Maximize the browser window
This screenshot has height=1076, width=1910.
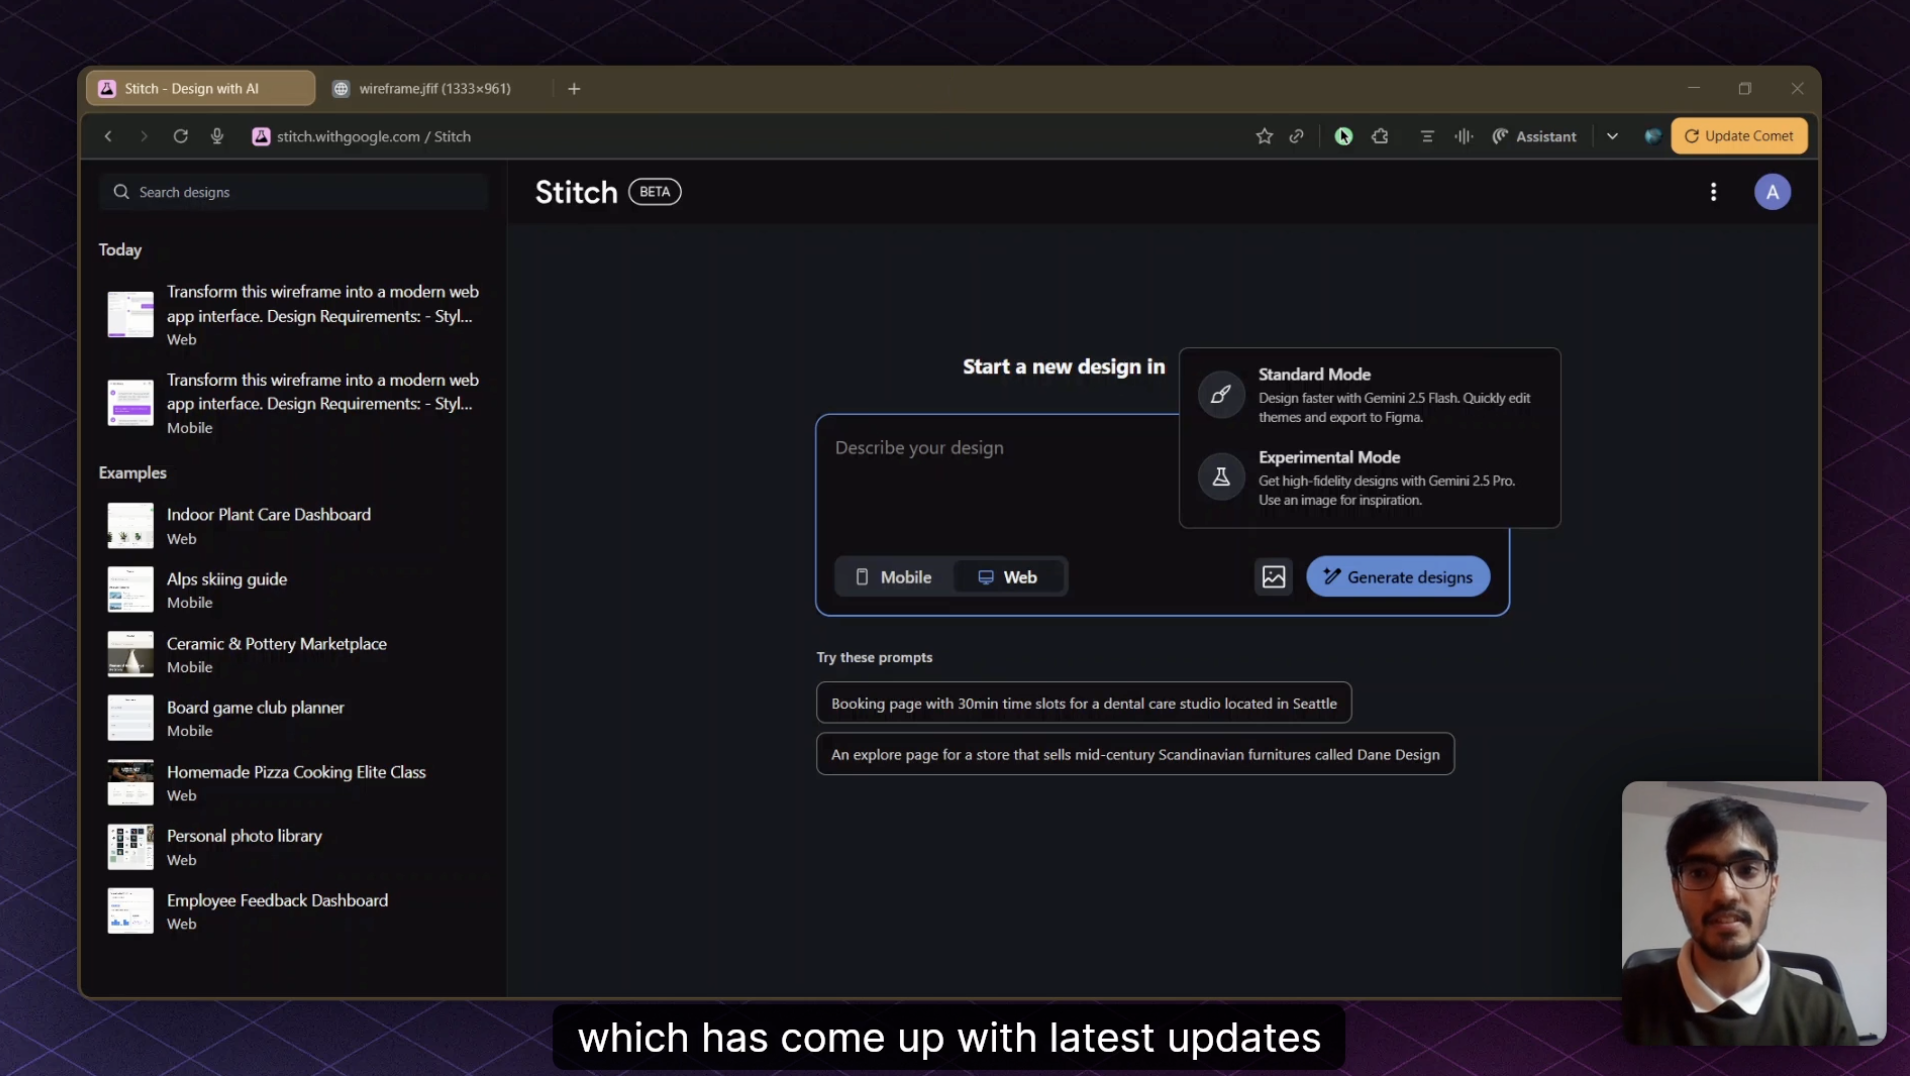[x=1745, y=89]
